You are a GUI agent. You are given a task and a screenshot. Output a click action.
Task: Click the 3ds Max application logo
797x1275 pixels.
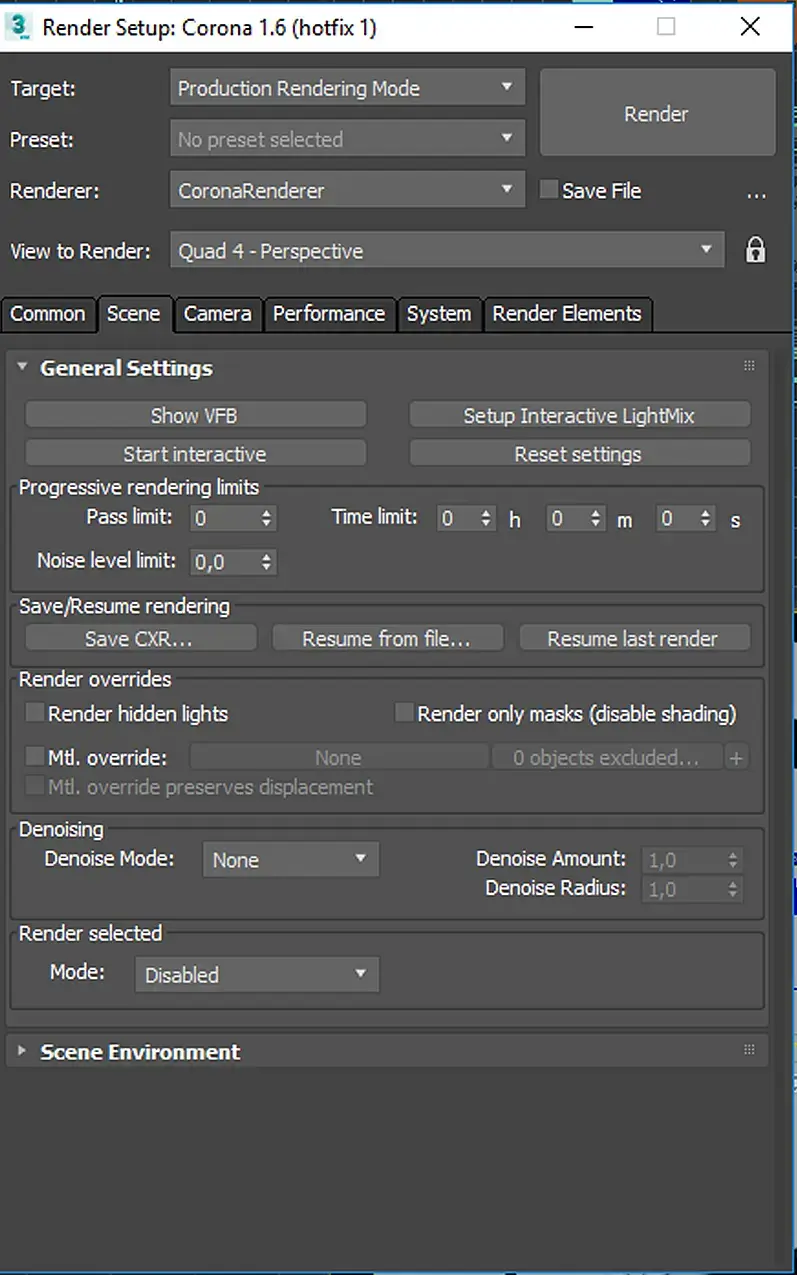[18, 26]
